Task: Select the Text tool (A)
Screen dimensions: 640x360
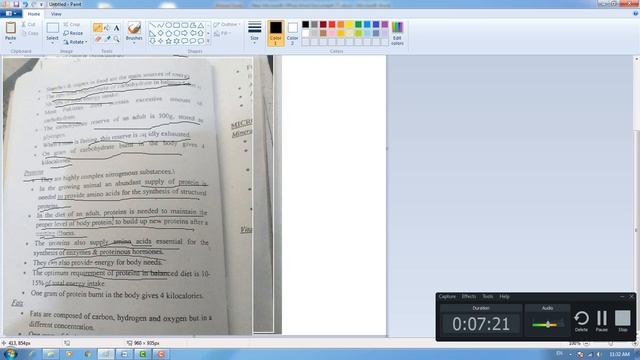Action: [116, 28]
